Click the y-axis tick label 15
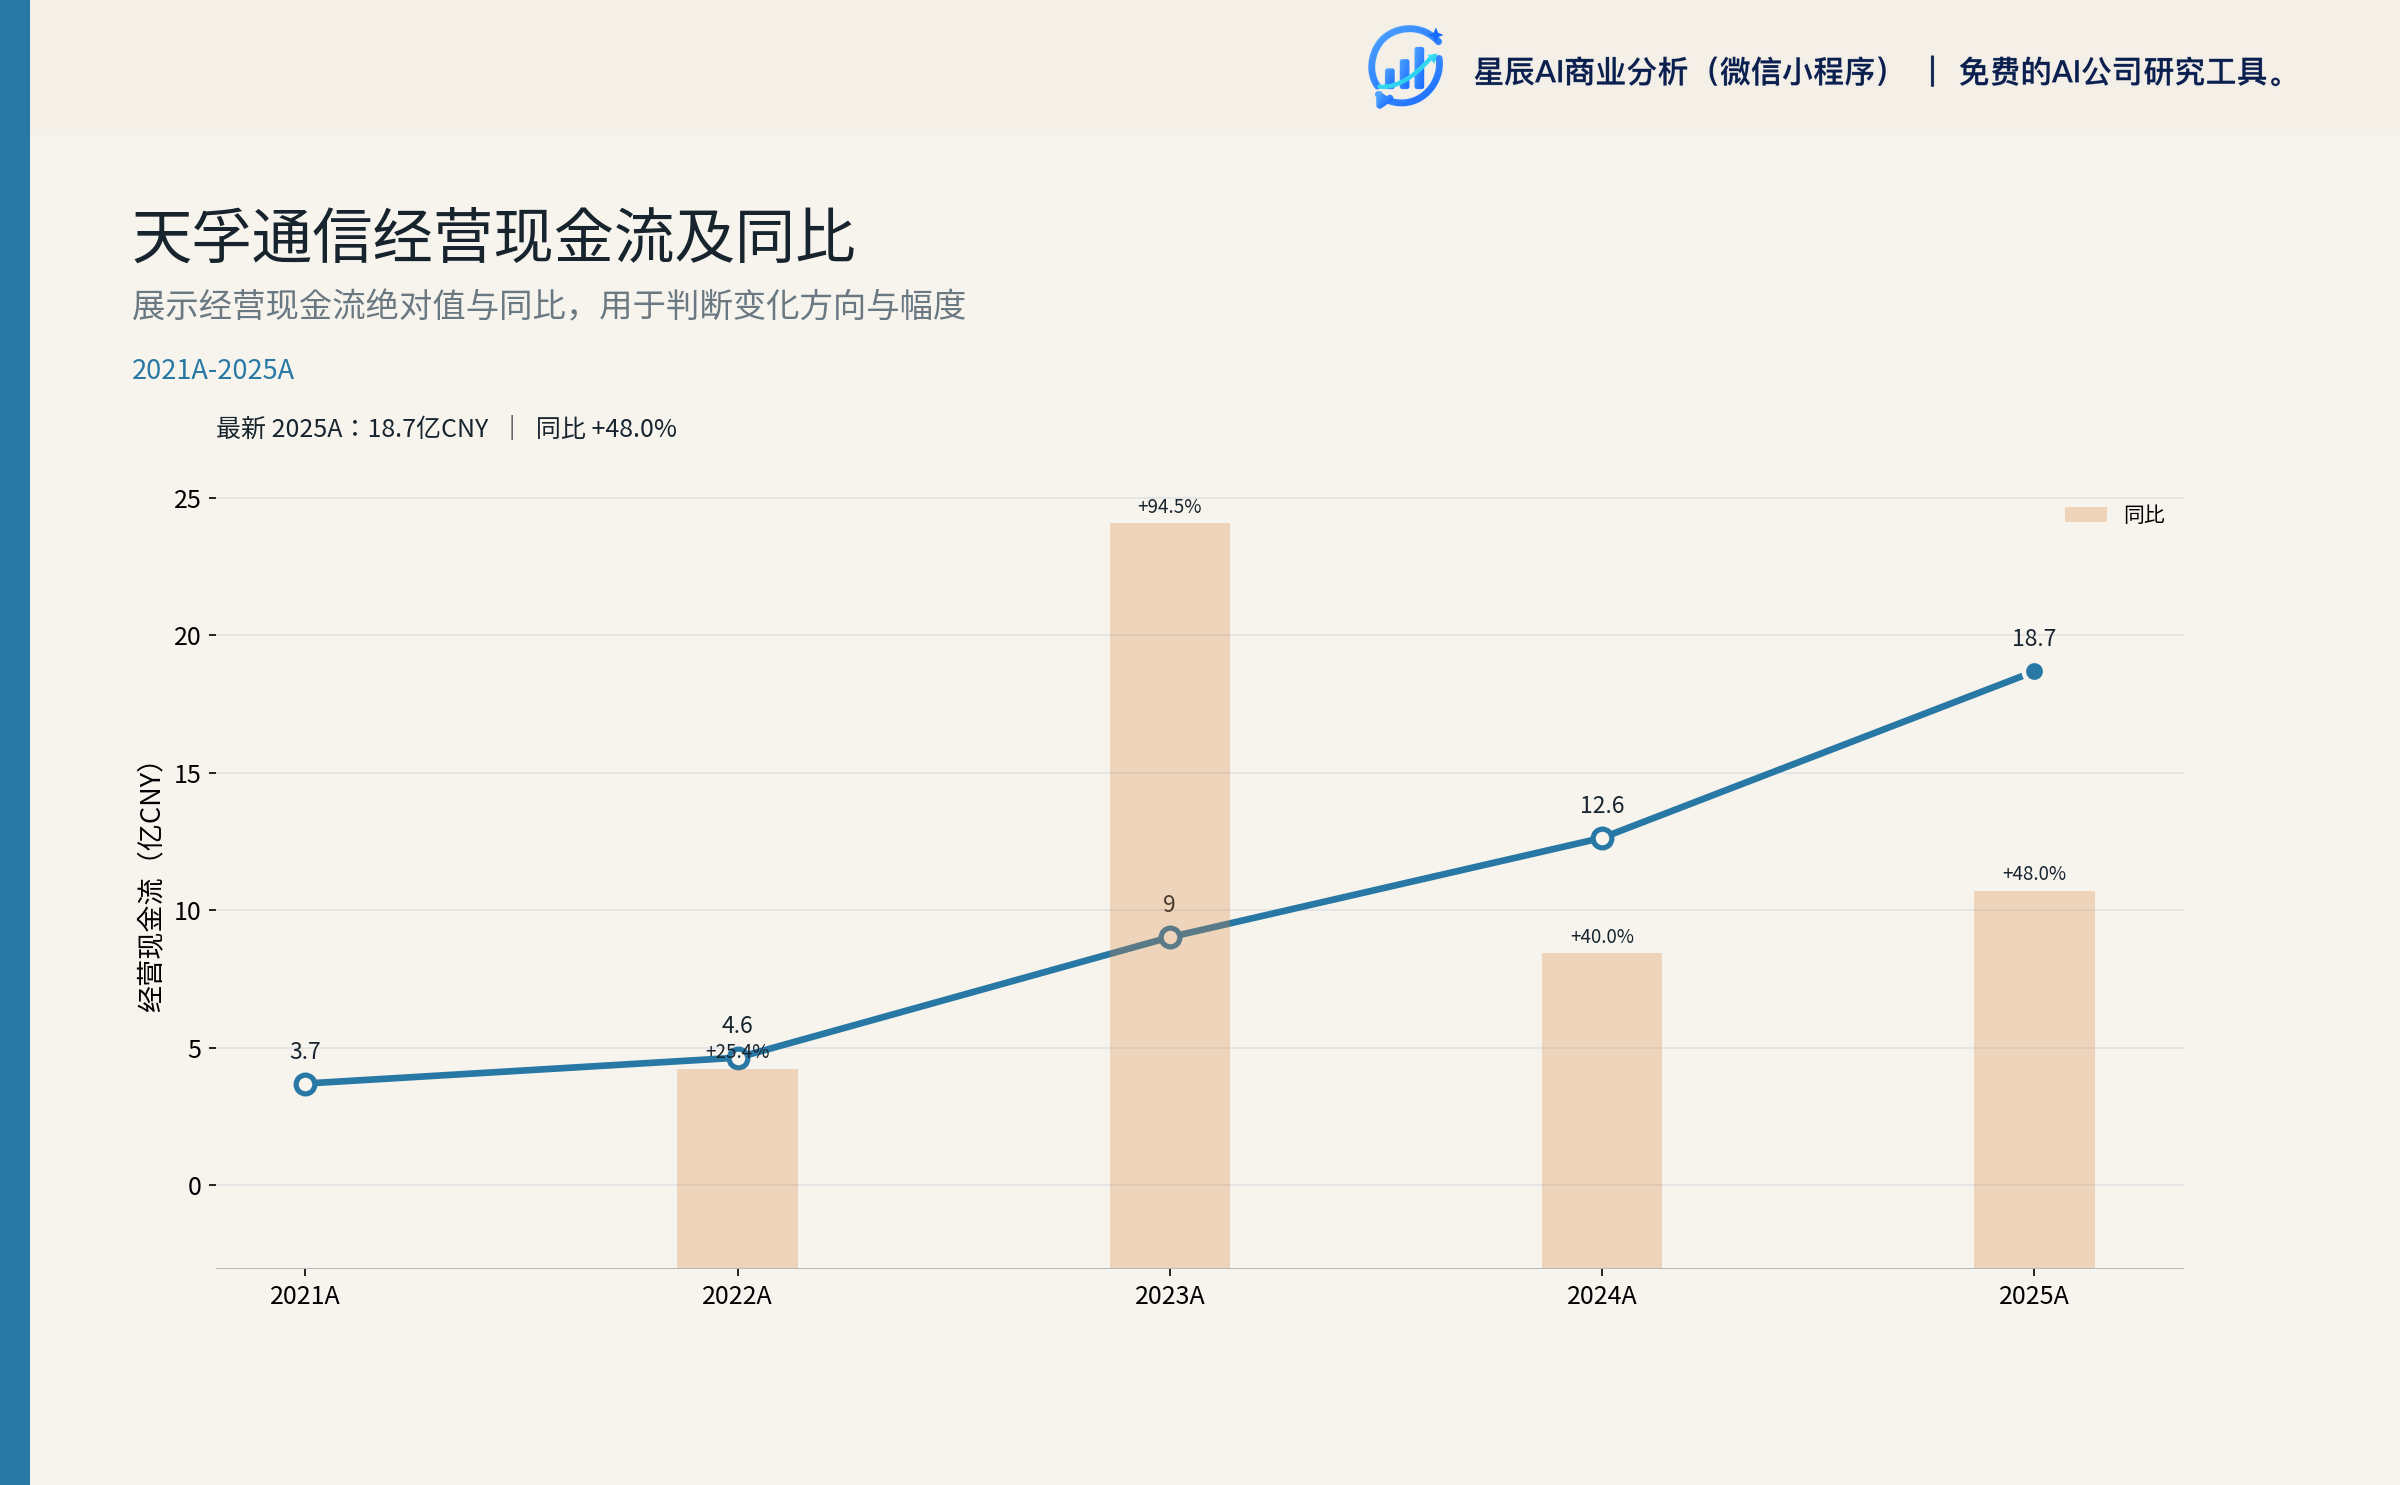2400x1485 pixels. pyautogui.click(x=187, y=774)
